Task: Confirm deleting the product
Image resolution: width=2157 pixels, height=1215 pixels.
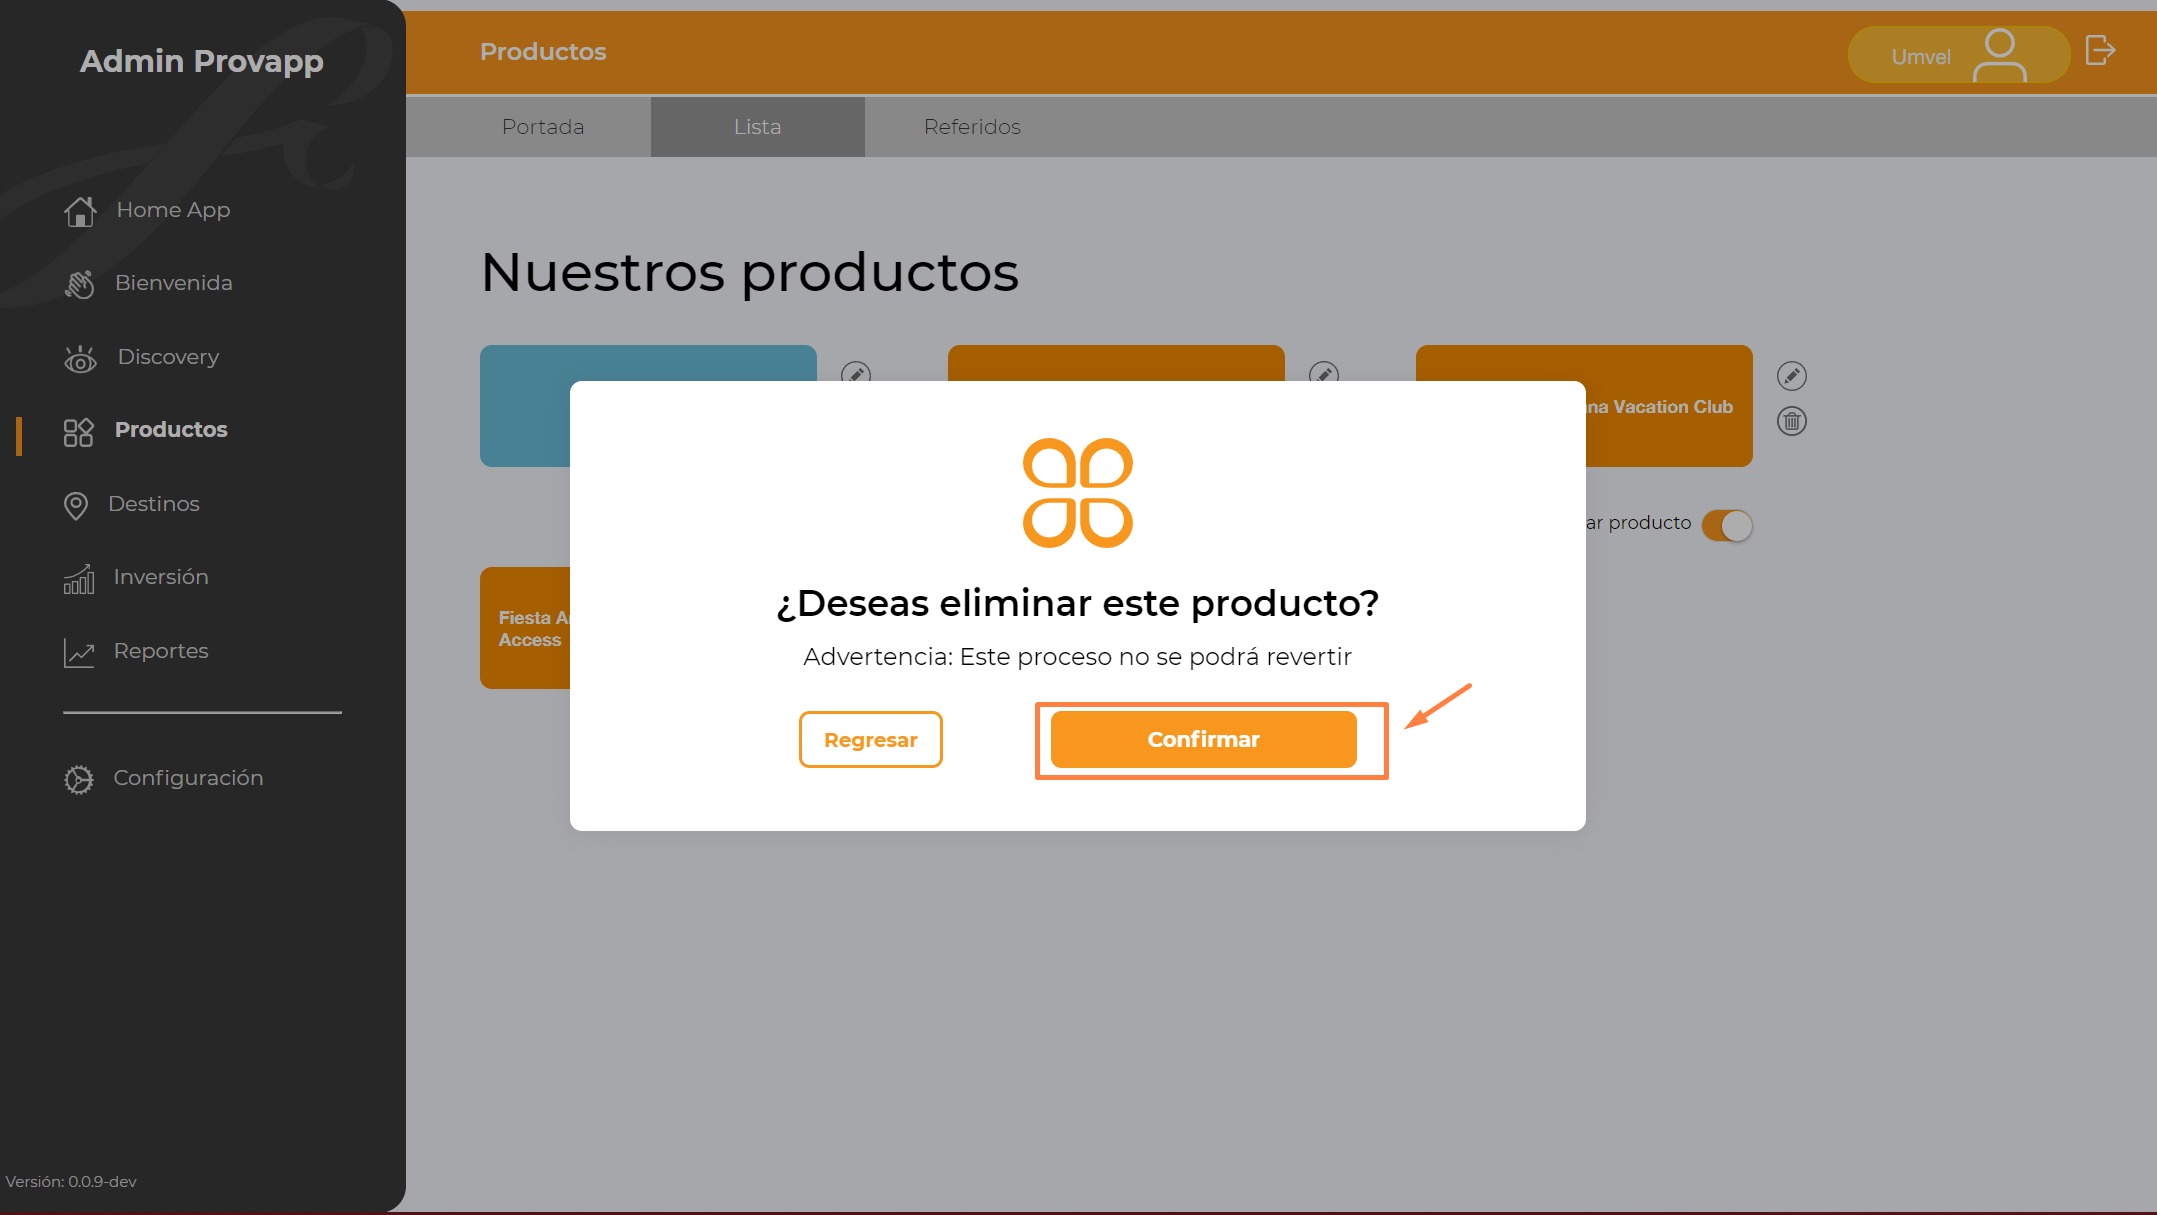Action: (1203, 739)
